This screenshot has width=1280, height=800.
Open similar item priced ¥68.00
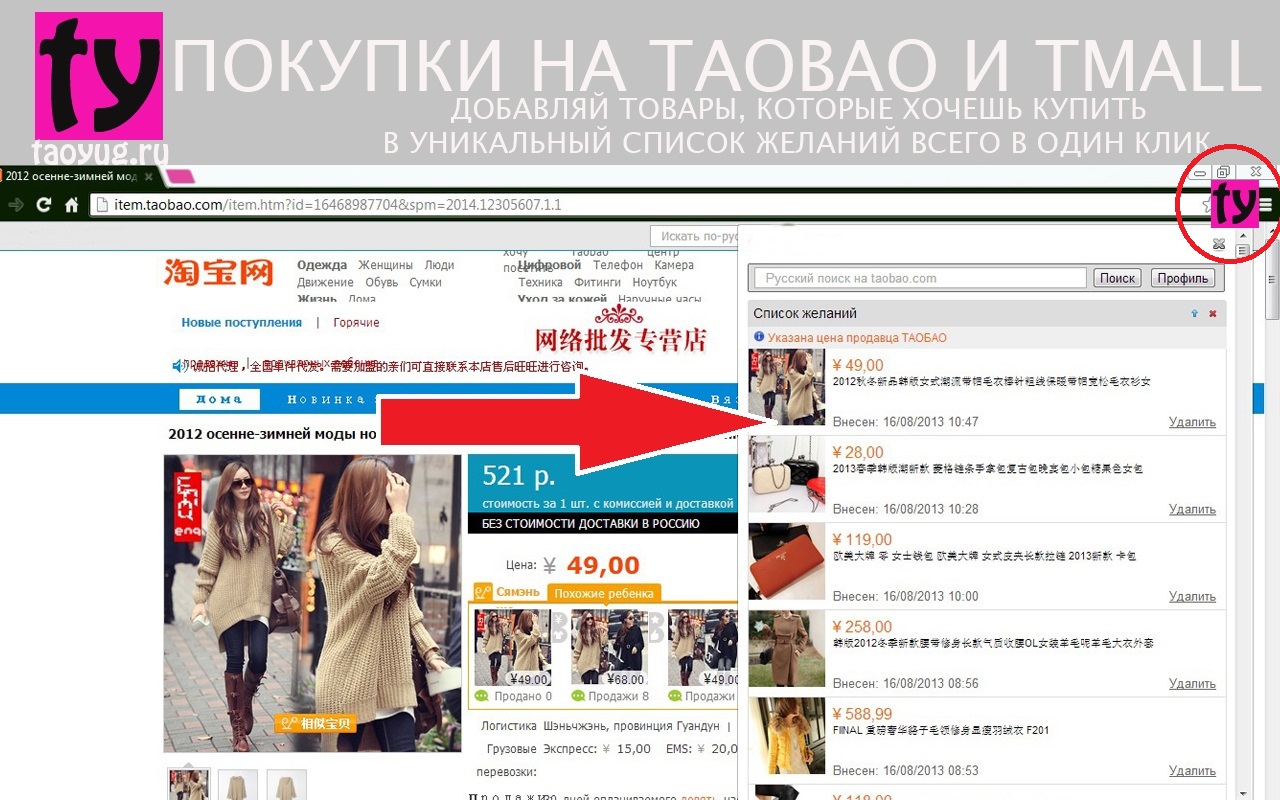coord(609,647)
